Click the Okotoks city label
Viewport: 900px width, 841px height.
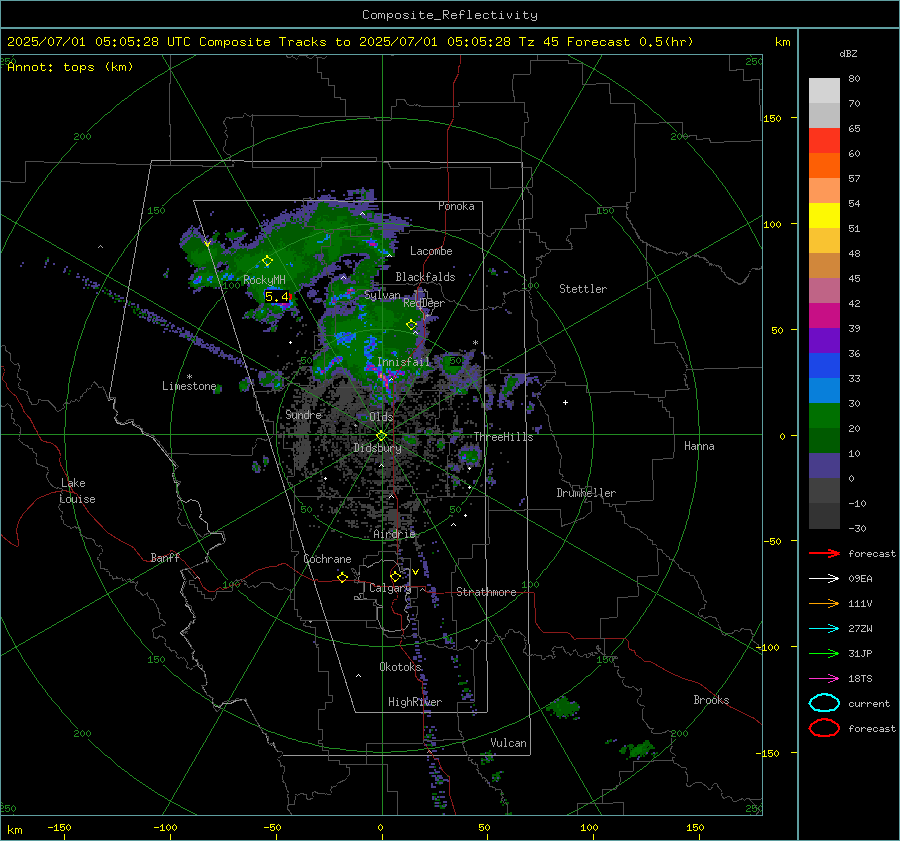(400, 666)
